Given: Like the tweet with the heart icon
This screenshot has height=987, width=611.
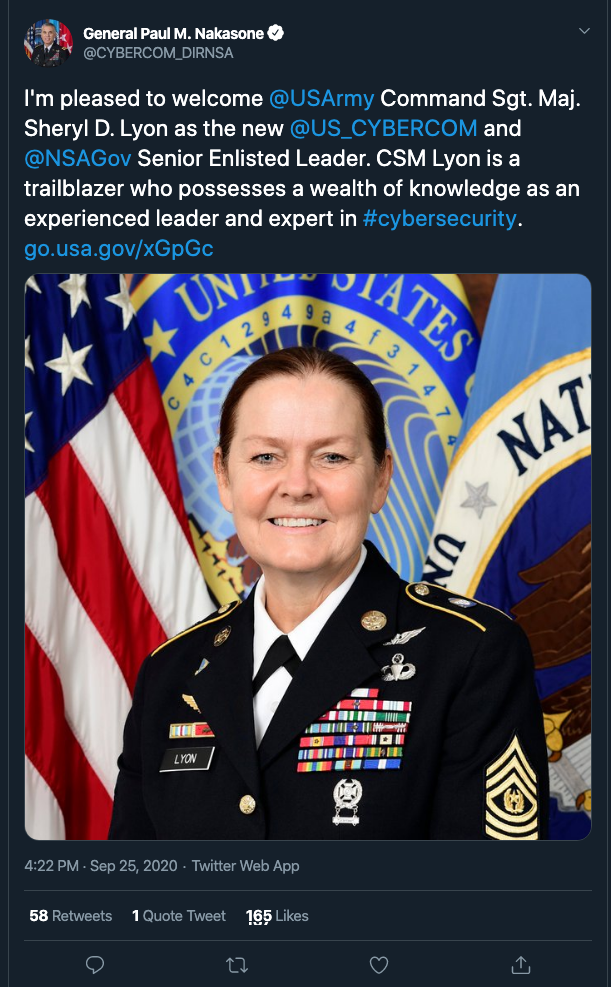Looking at the screenshot, I should (379, 964).
